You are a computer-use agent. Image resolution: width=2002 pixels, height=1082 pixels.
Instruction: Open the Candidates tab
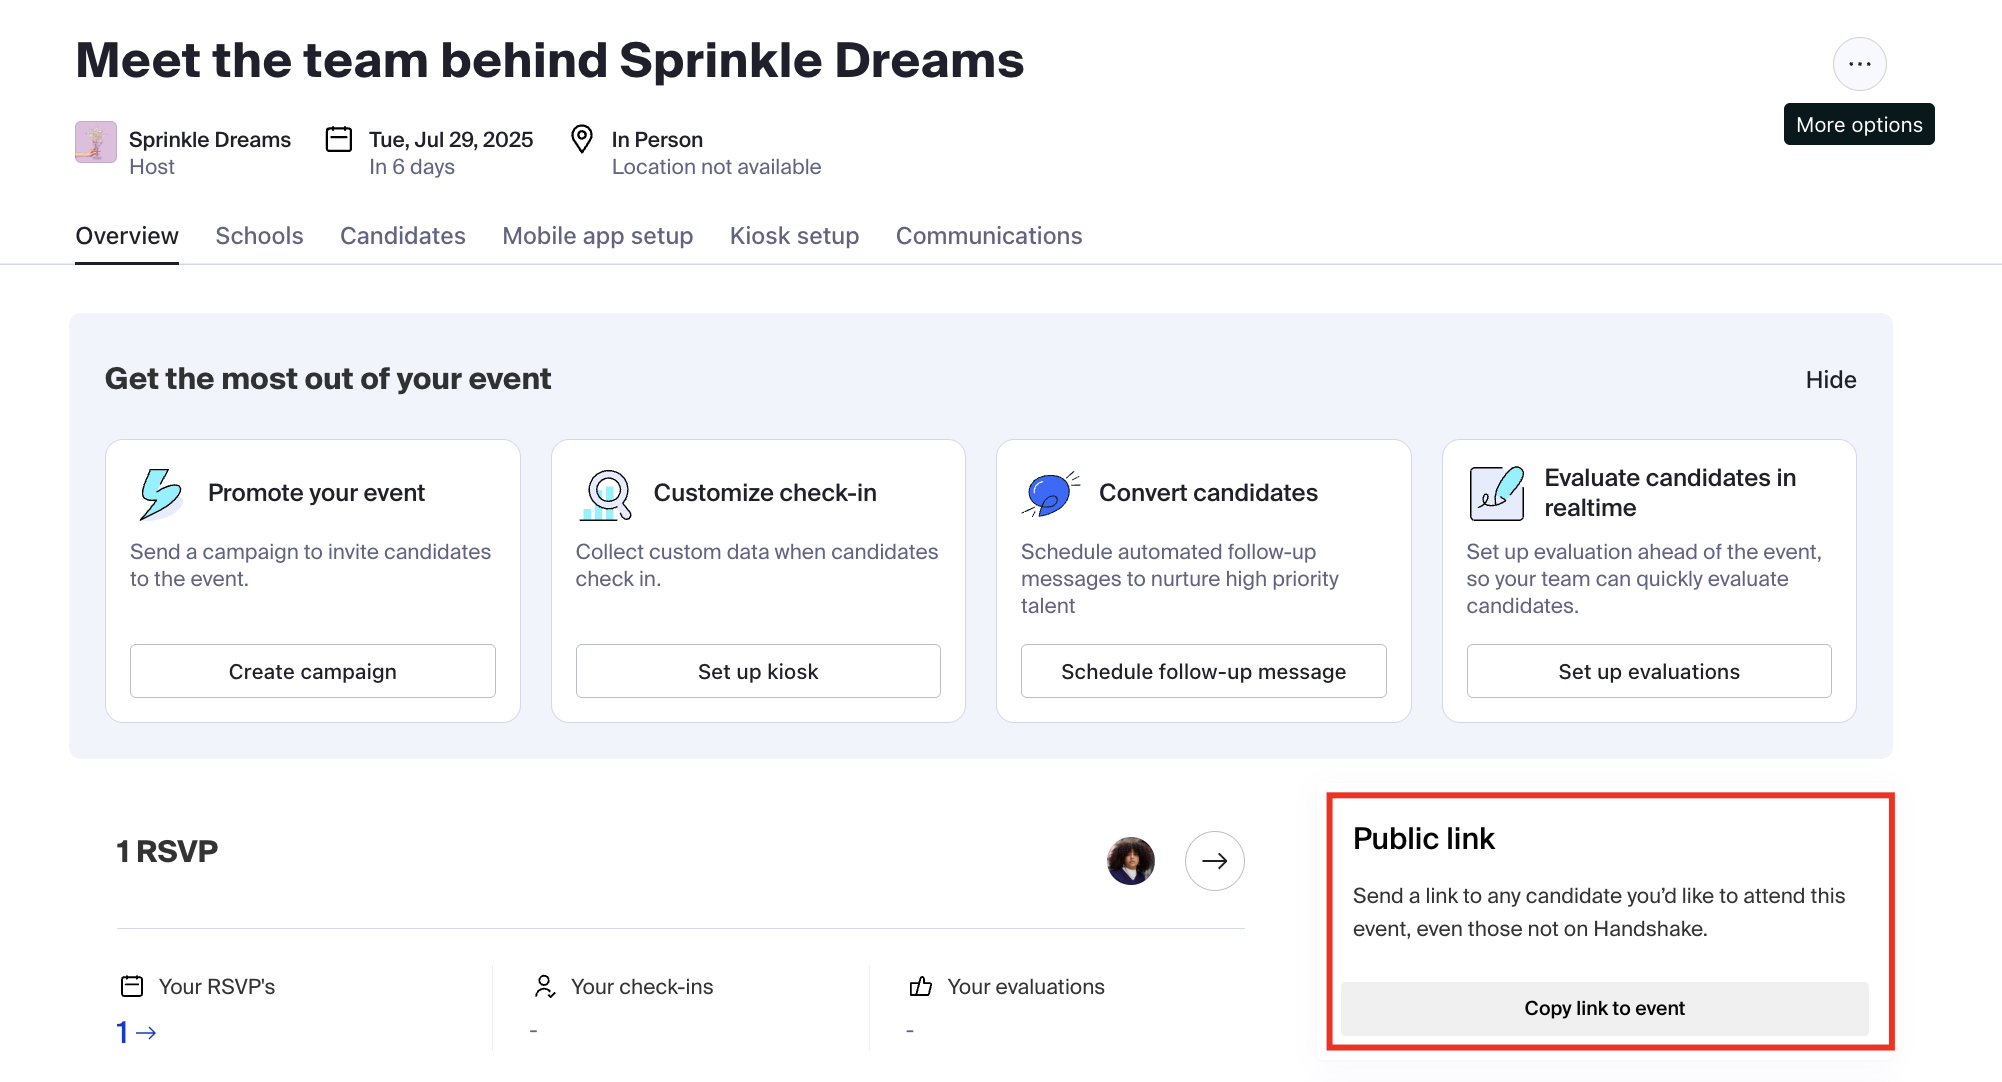pyautogui.click(x=402, y=236)
